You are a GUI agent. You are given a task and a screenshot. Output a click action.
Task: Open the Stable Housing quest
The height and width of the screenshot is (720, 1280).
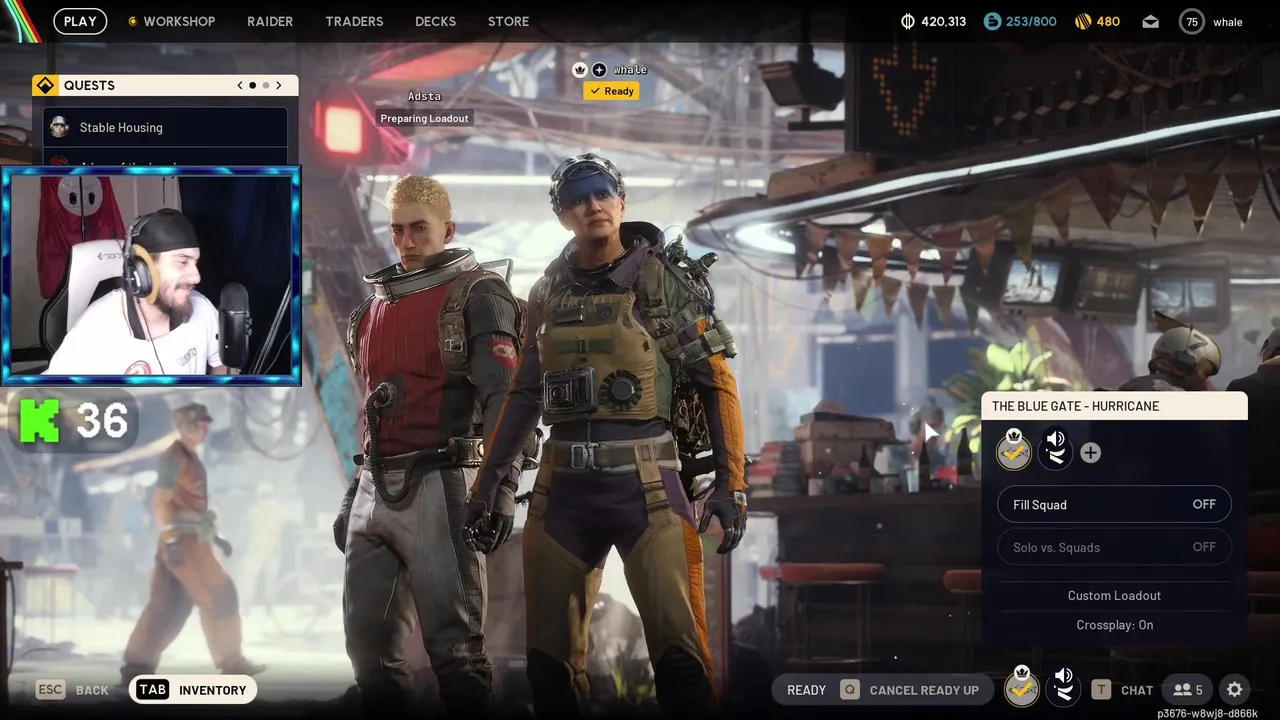tap(166, 127)
